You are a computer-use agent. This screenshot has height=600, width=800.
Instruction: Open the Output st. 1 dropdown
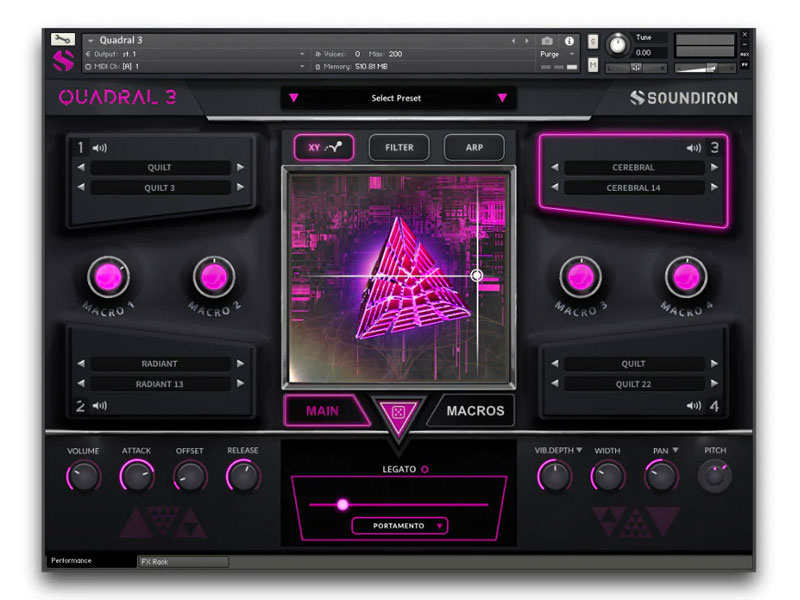(302, 54)
